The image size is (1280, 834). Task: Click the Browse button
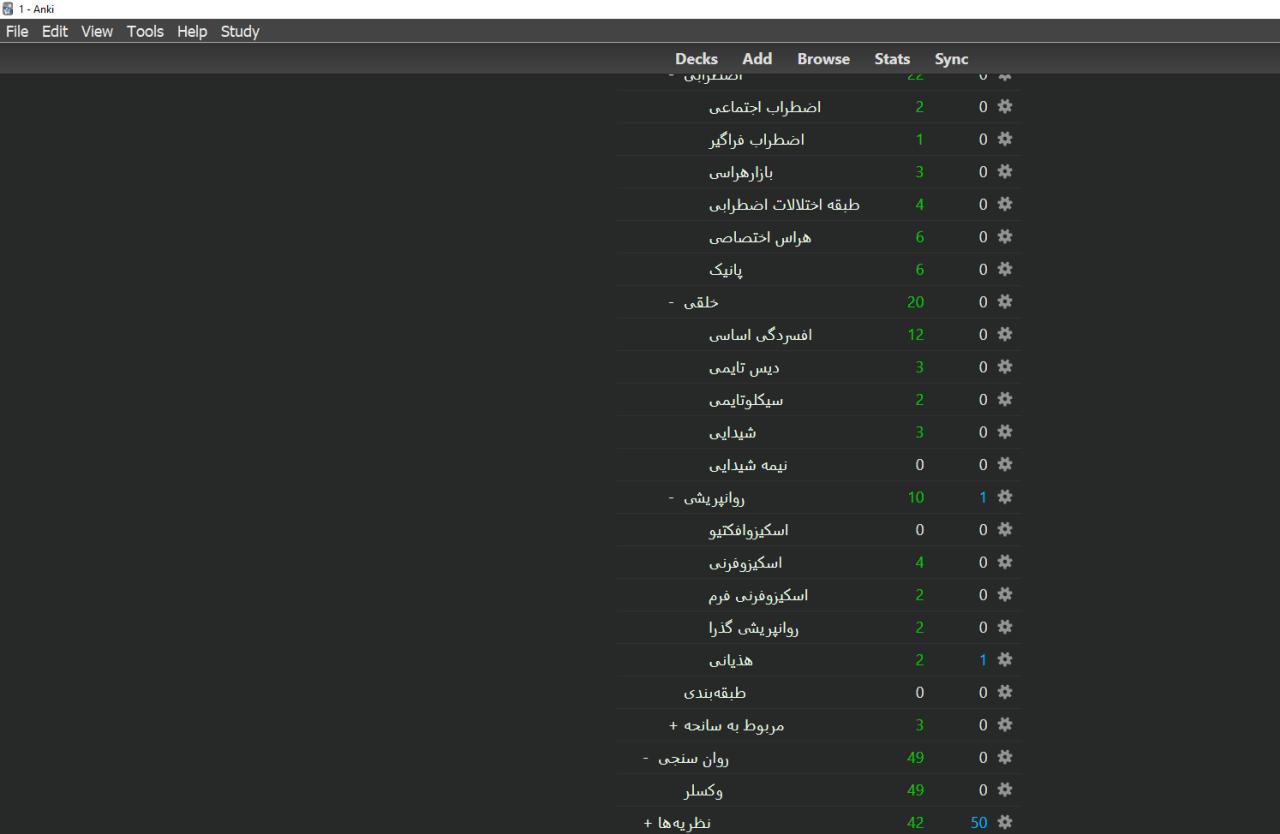tap(823, 59)
